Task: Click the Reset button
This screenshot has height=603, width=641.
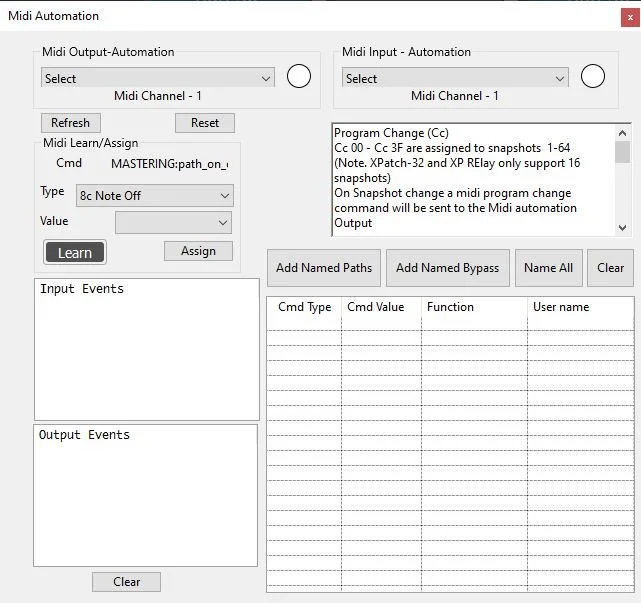Action: [x=205, y=123]
